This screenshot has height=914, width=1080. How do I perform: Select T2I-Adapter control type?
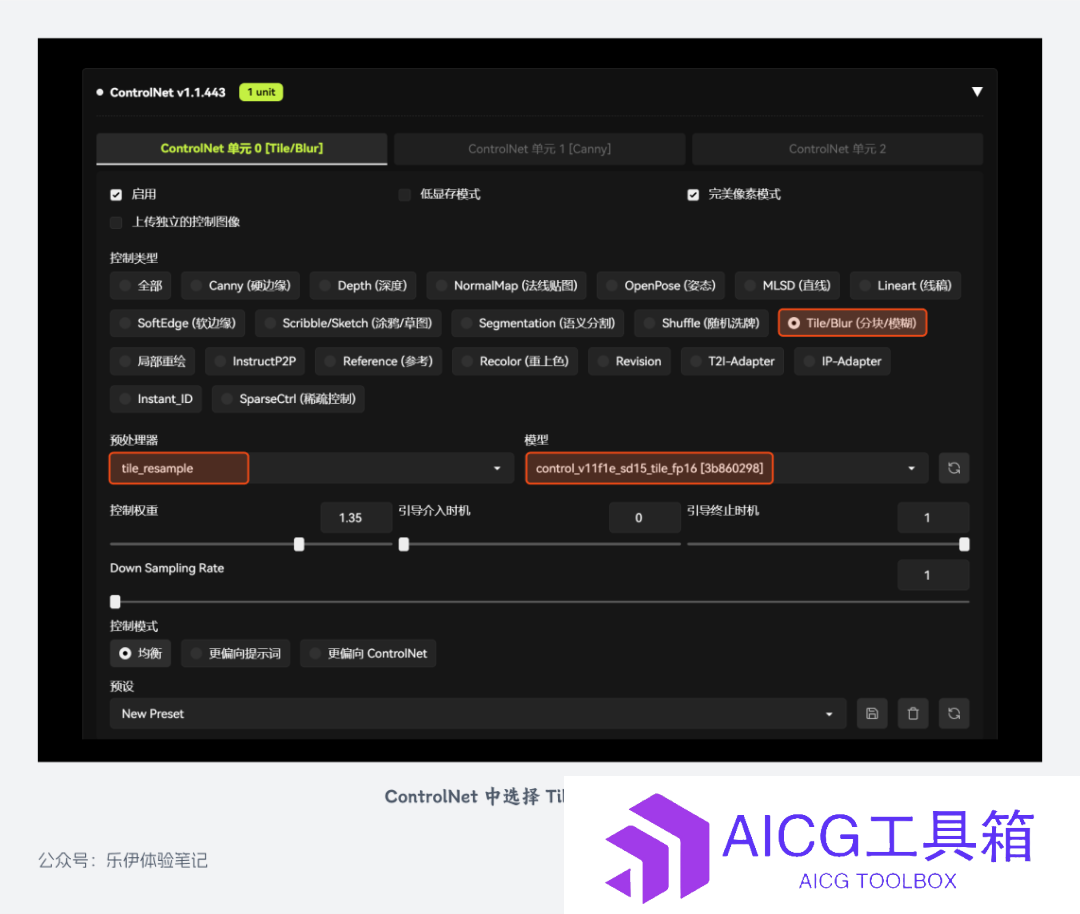(732, 361)
